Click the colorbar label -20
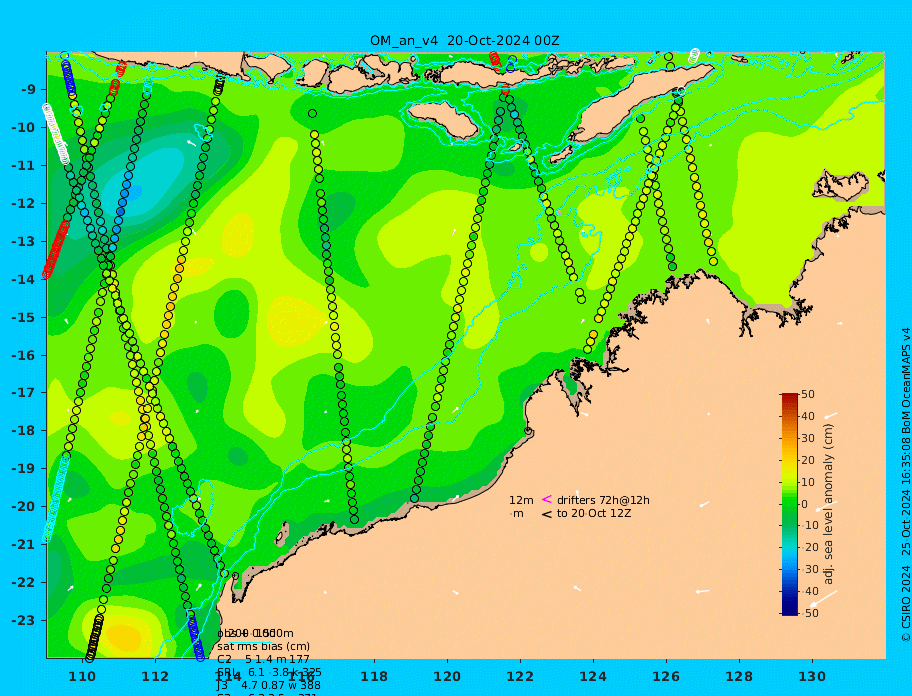This screenshot has width=912, height=696. tap(809, 548)
